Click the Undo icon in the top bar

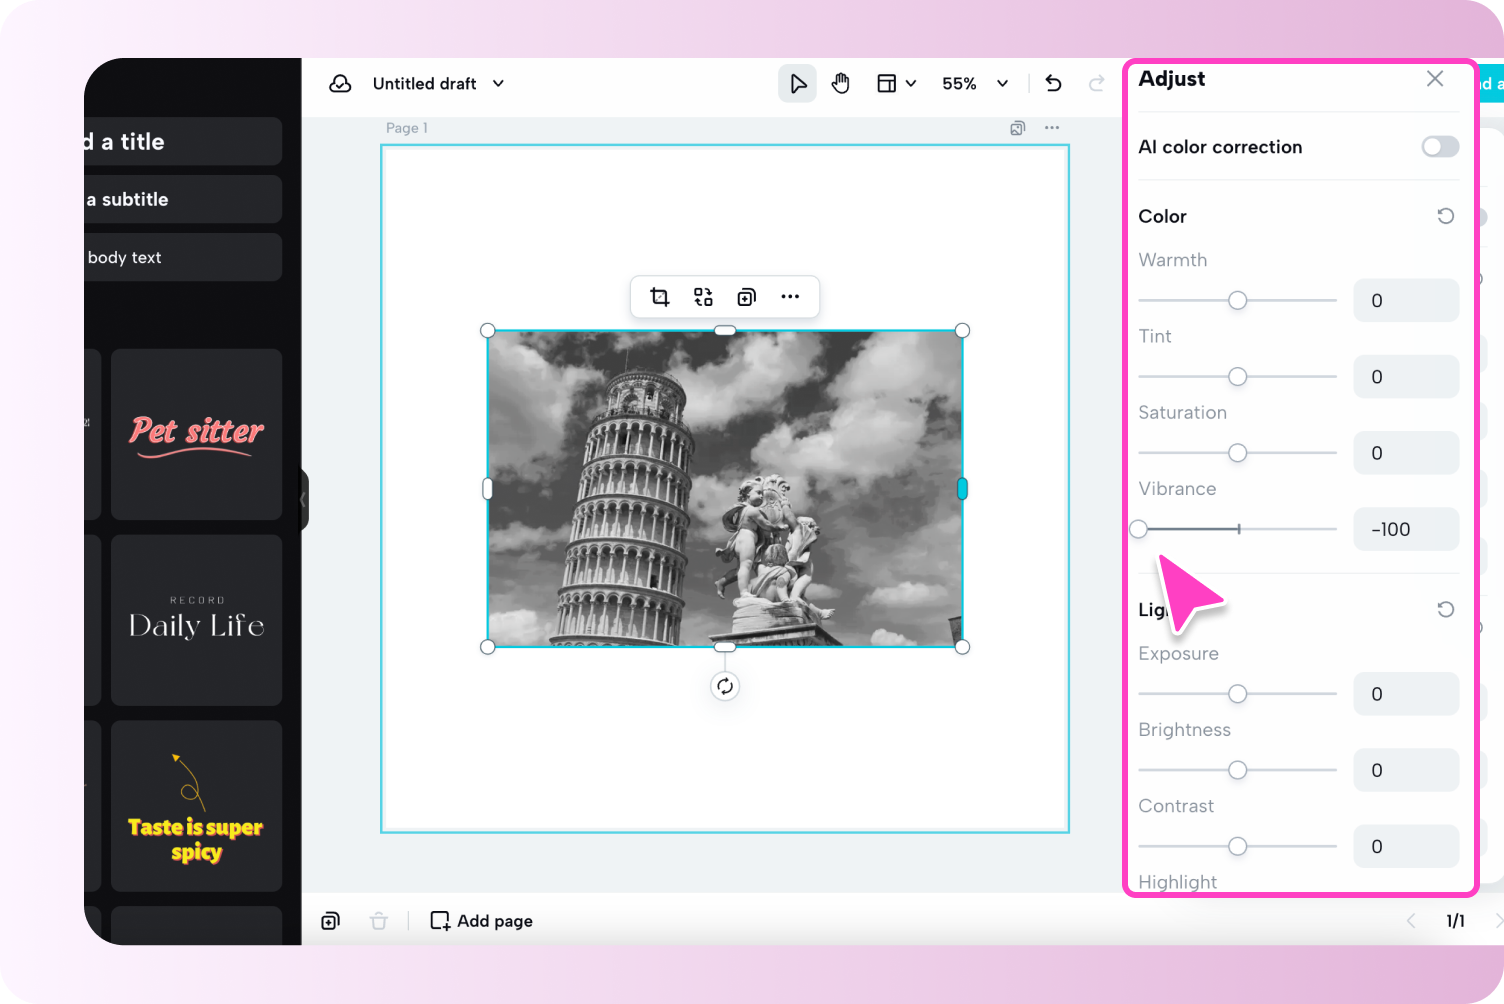[x=1053, y=83]
